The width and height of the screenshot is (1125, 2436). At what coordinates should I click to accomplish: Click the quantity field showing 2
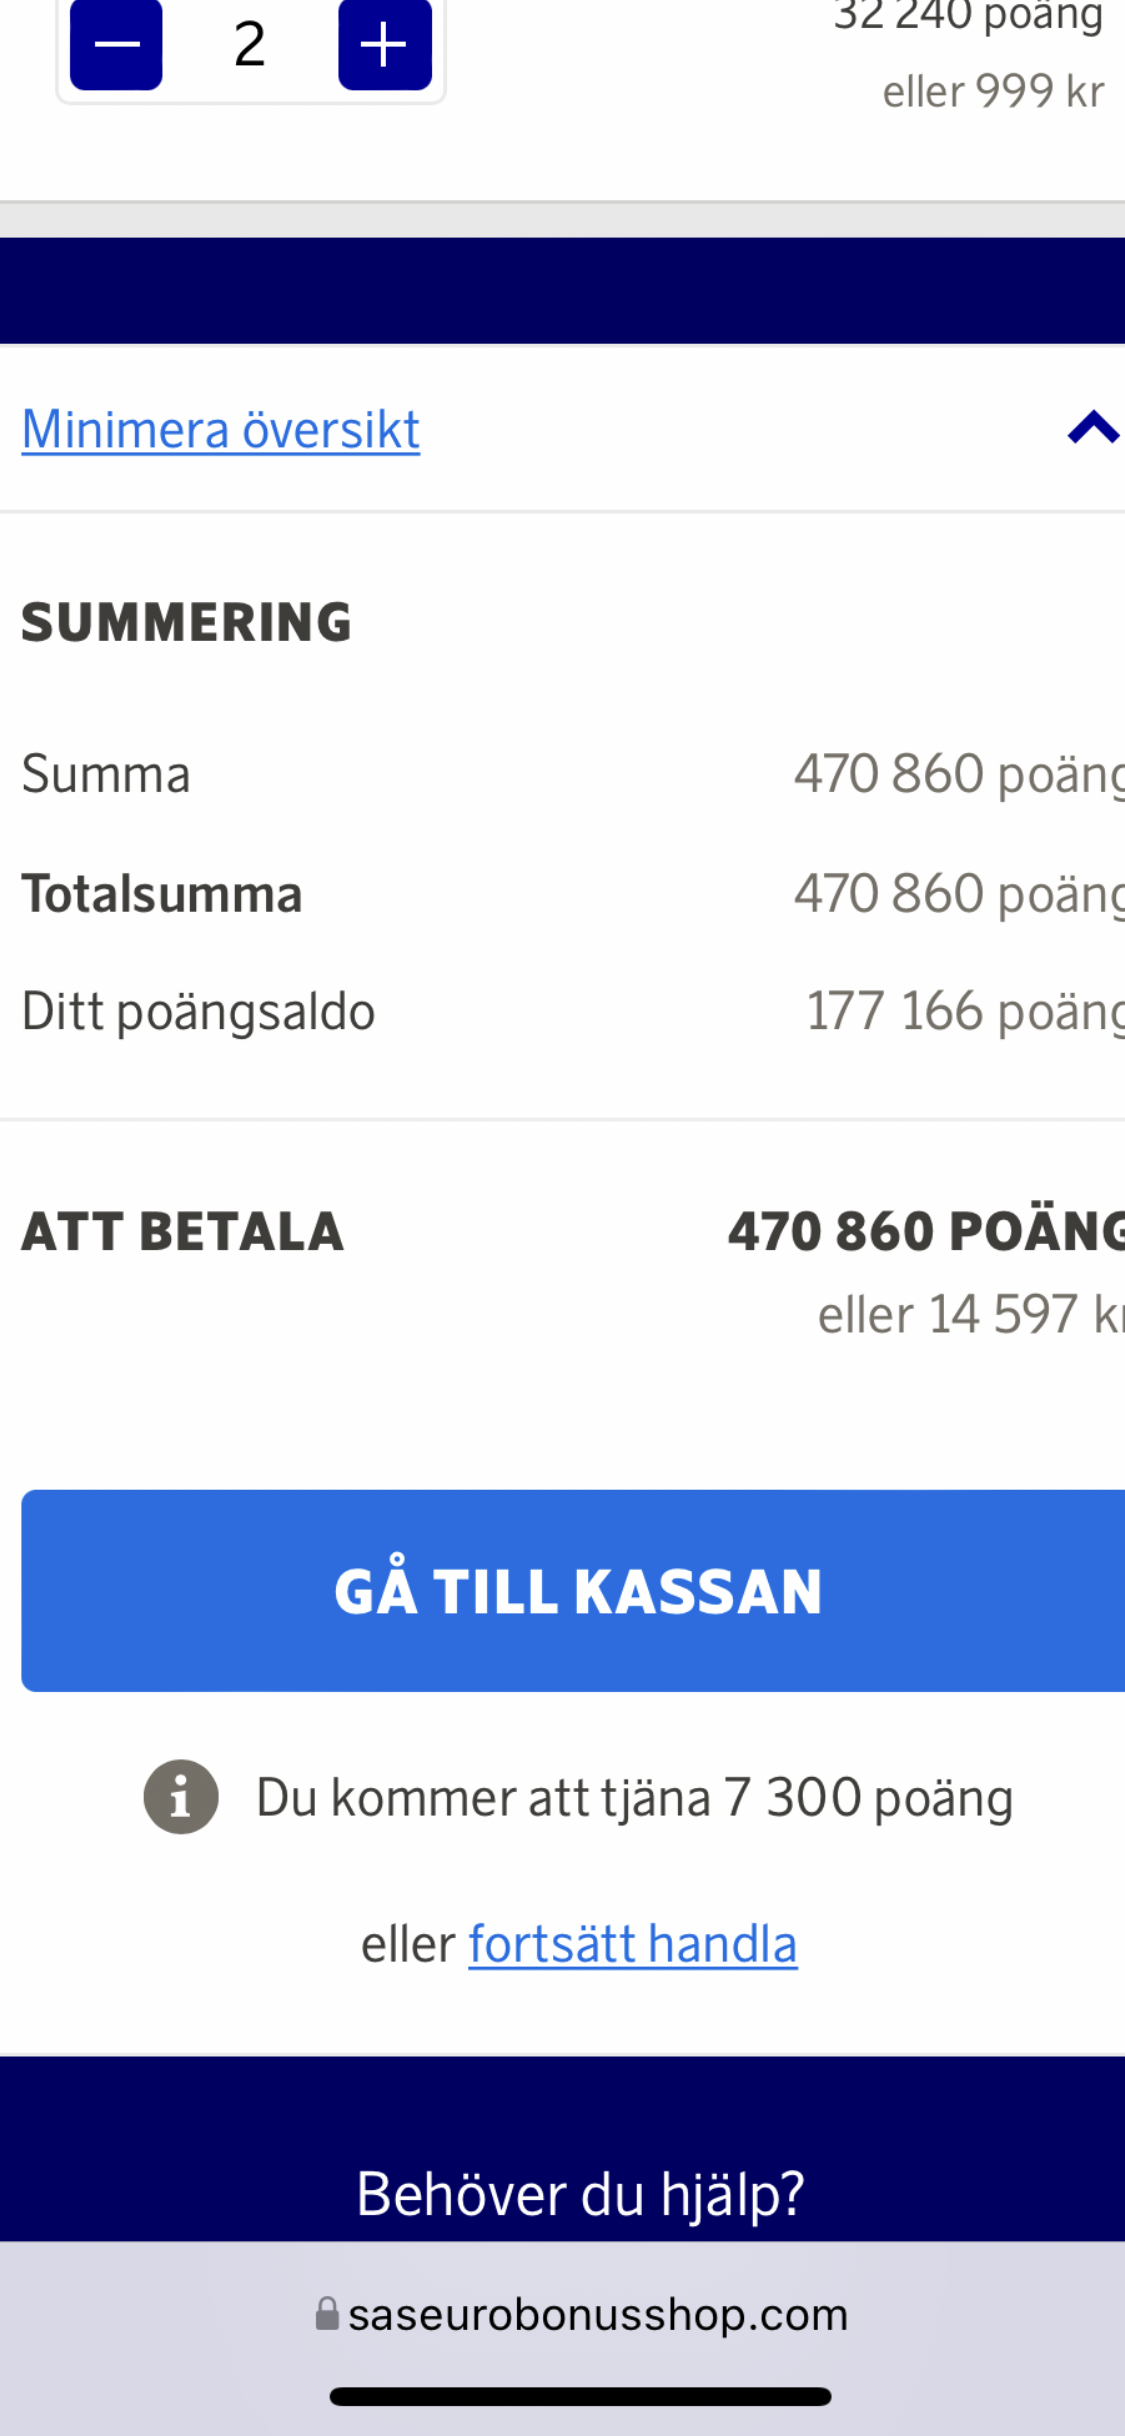250,45
